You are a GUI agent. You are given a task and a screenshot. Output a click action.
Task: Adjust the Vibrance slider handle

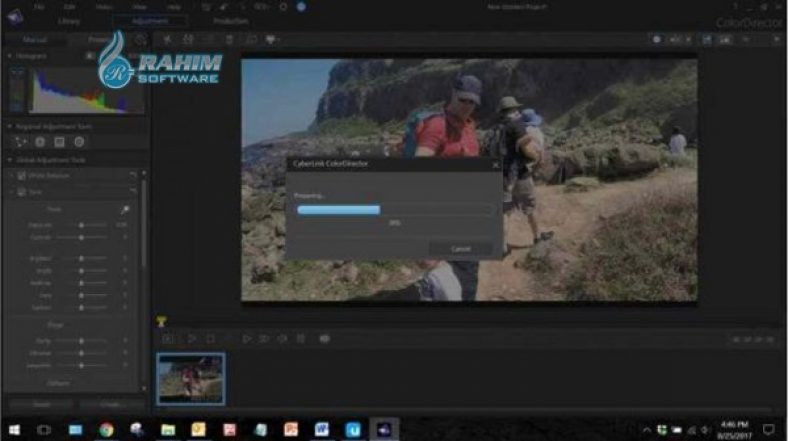(x=81, y=353)
